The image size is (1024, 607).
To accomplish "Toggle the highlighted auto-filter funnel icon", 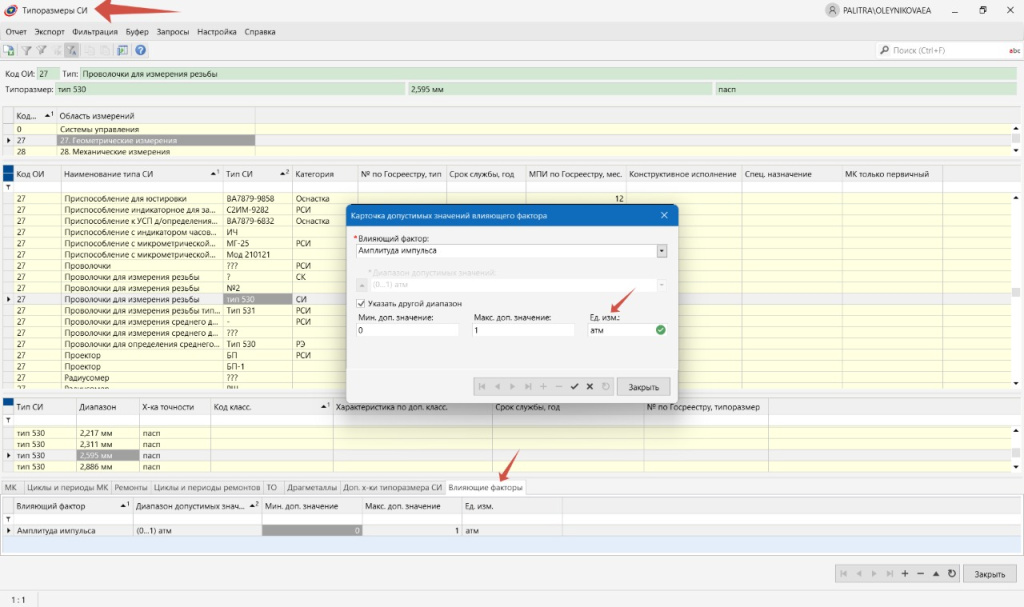I will pos(72,50).
